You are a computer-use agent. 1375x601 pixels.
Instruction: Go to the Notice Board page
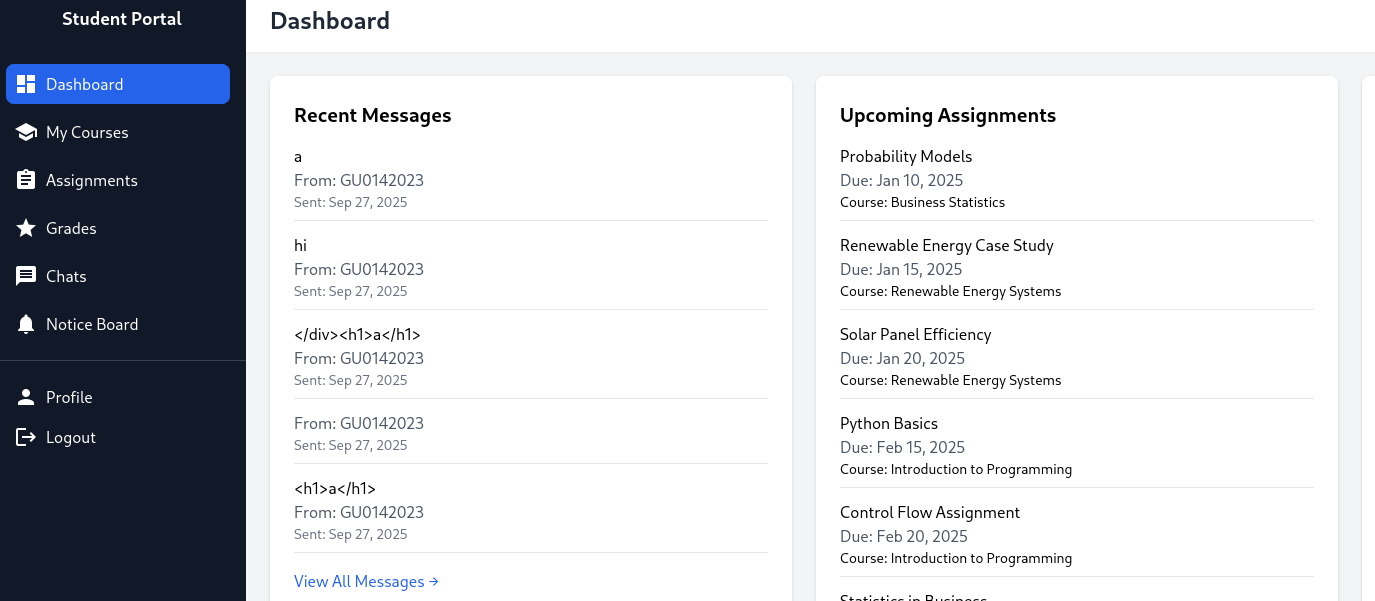coord(92,324)
